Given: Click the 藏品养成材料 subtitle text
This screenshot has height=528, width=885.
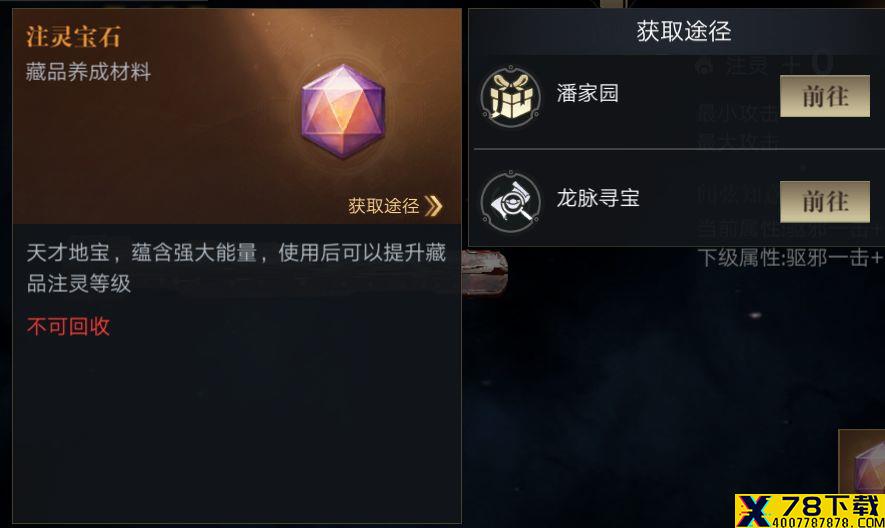Looking at the screenshot, I should point(88,72).
